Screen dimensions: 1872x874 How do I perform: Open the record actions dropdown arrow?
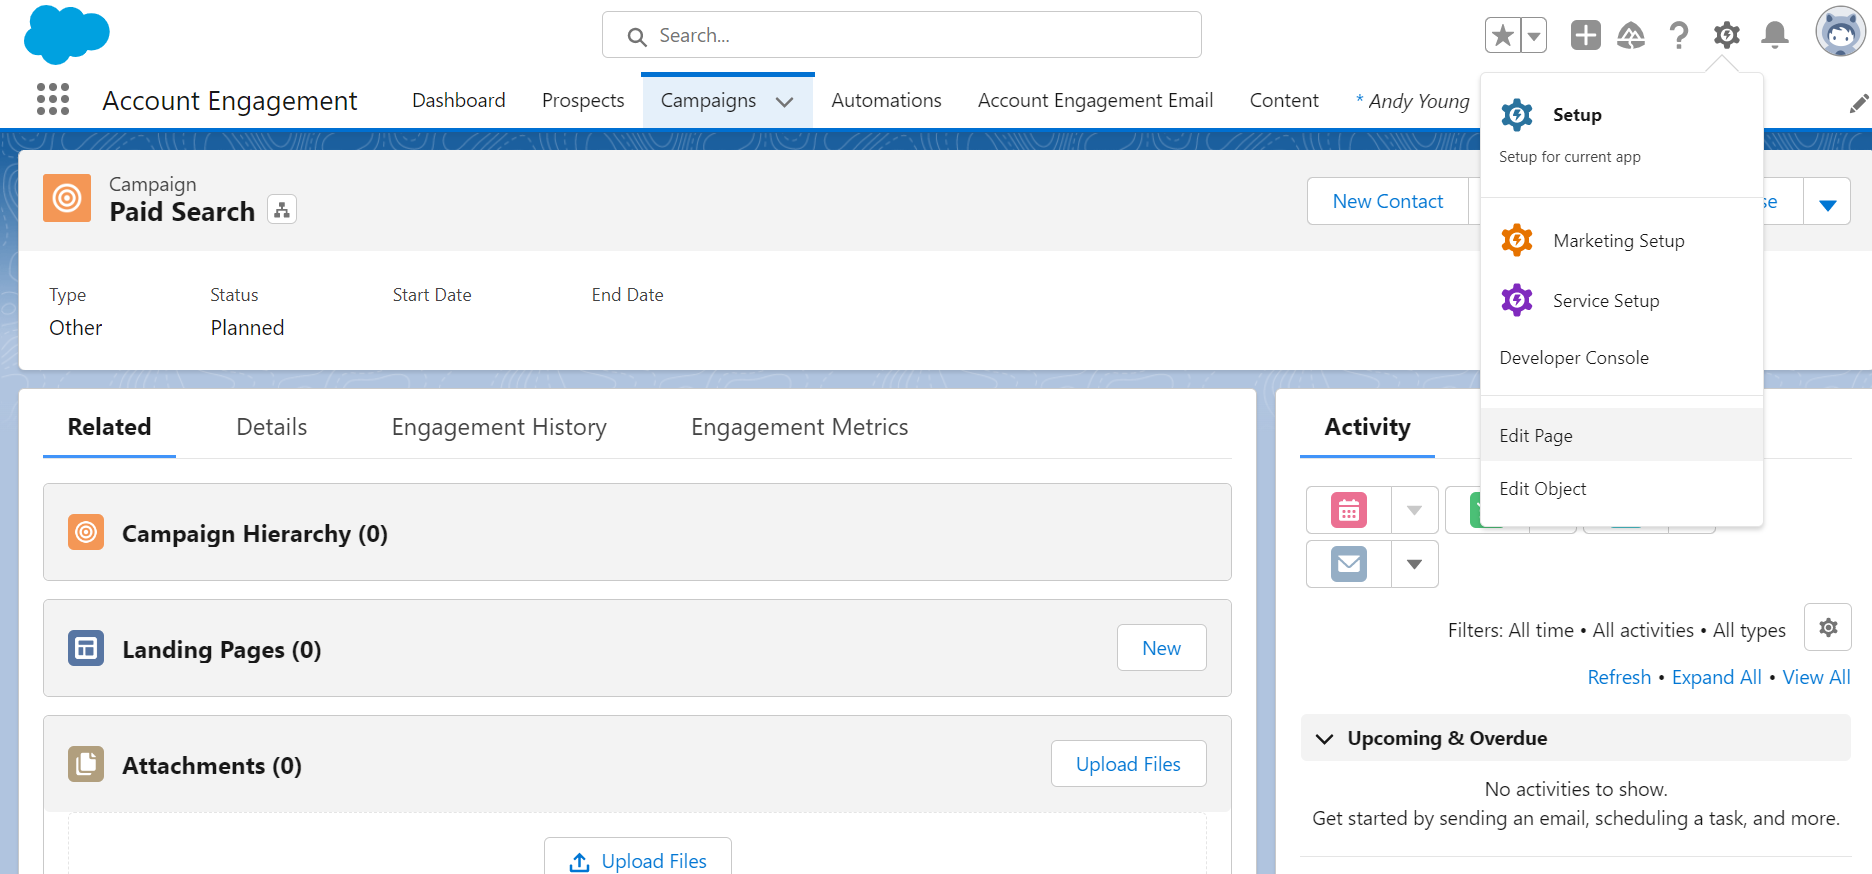1828,203
